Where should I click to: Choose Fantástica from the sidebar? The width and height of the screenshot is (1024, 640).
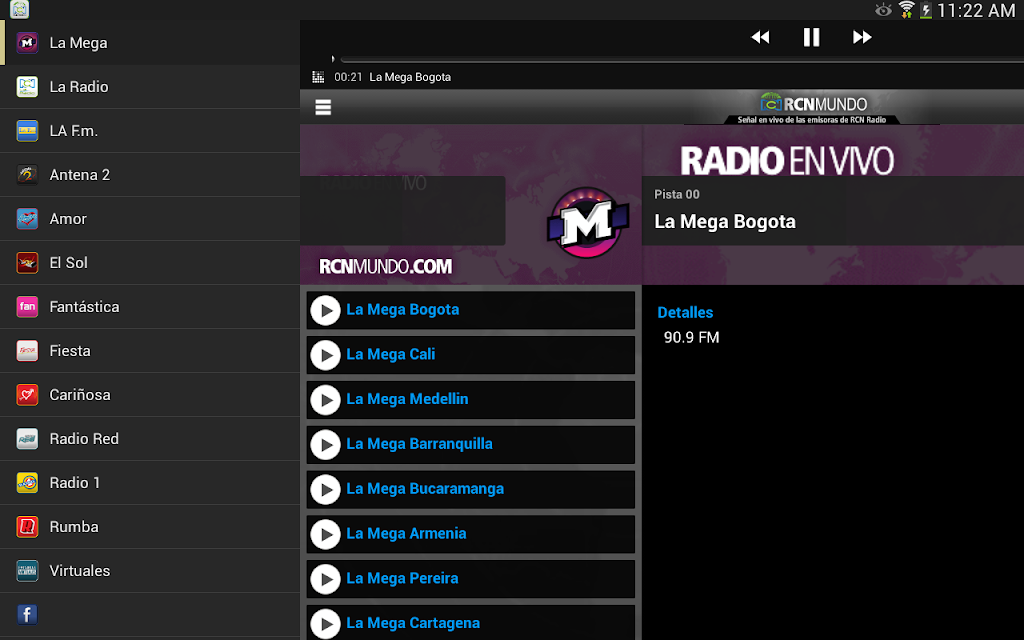pos(150,307)
